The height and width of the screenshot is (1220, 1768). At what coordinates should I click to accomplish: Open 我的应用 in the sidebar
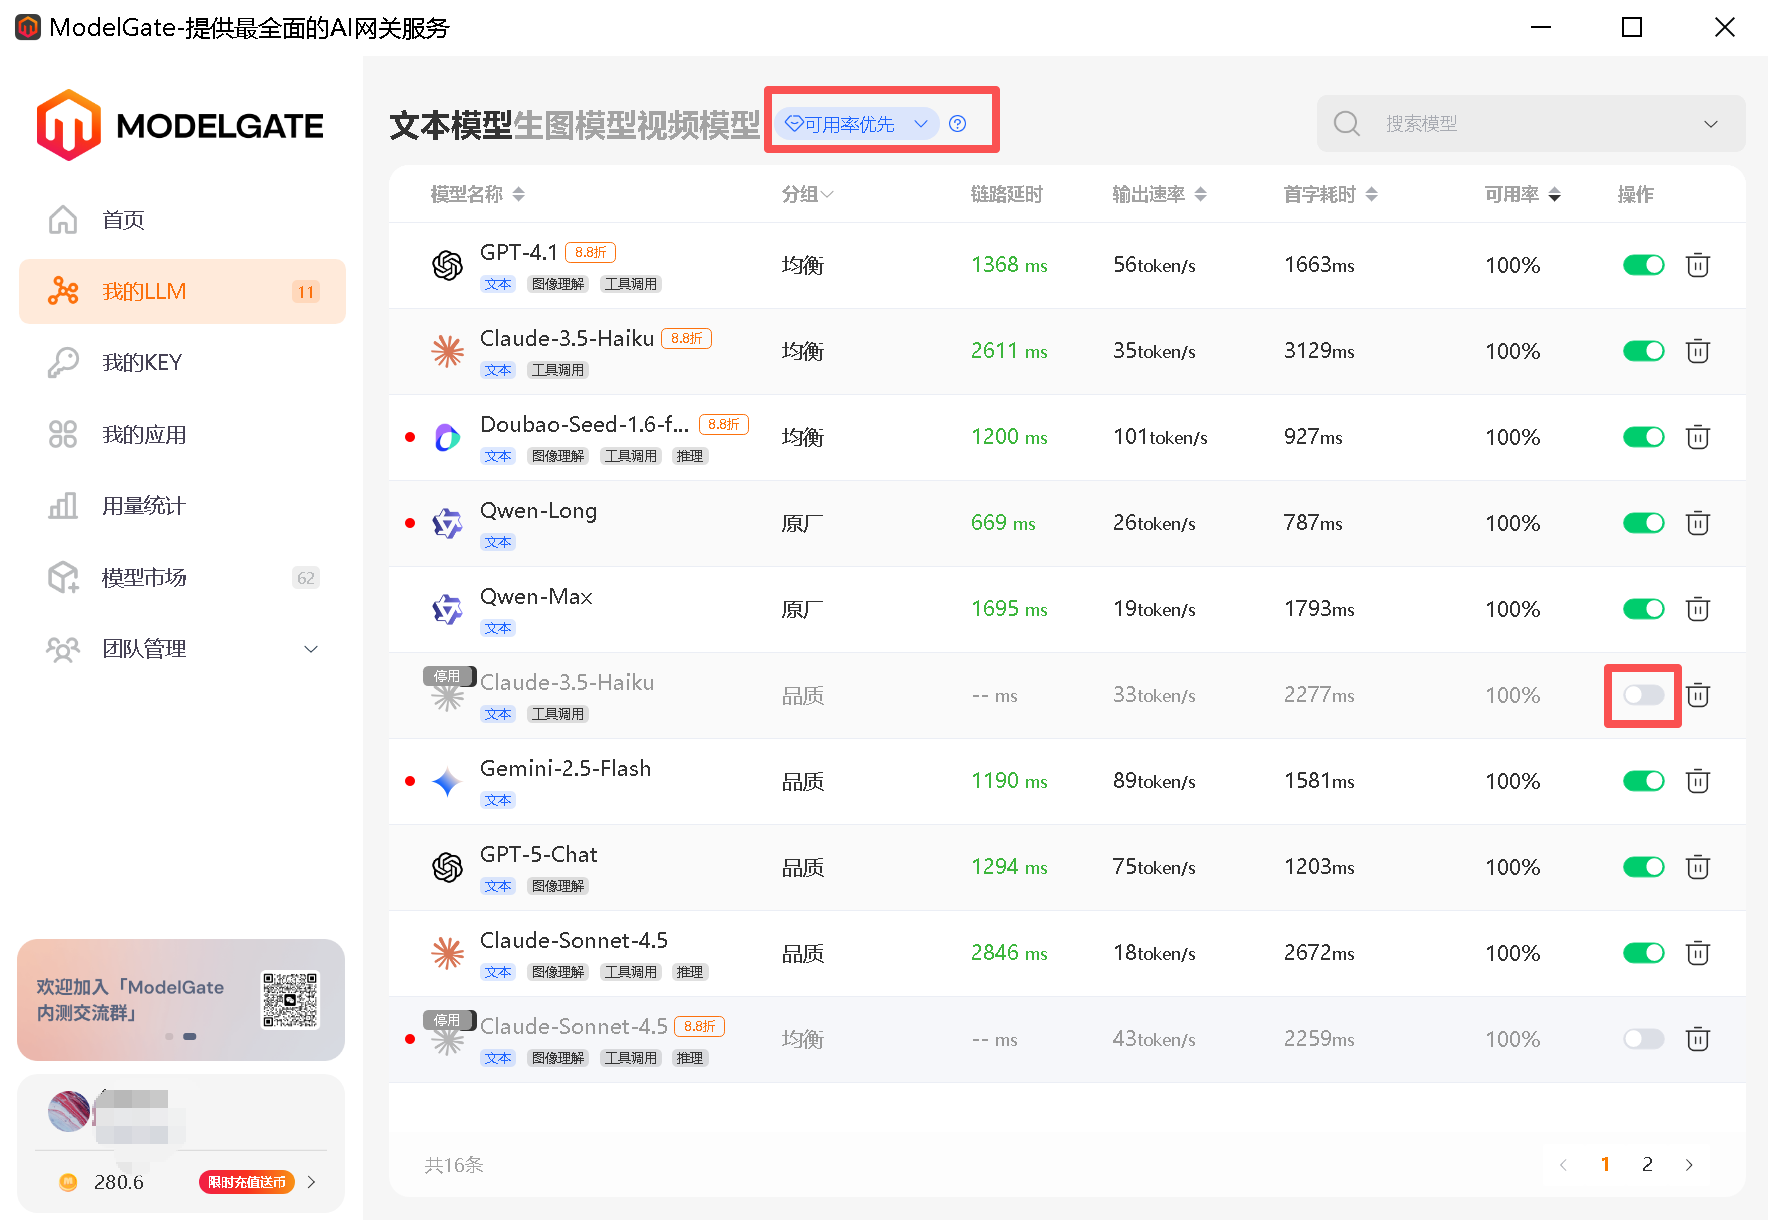(x=142, y=434)
